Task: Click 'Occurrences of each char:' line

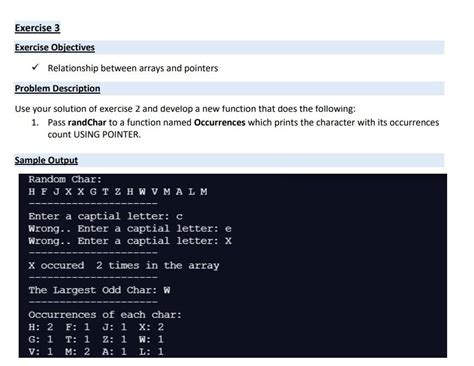Action: pyautogui.click(x=105, y=315)
